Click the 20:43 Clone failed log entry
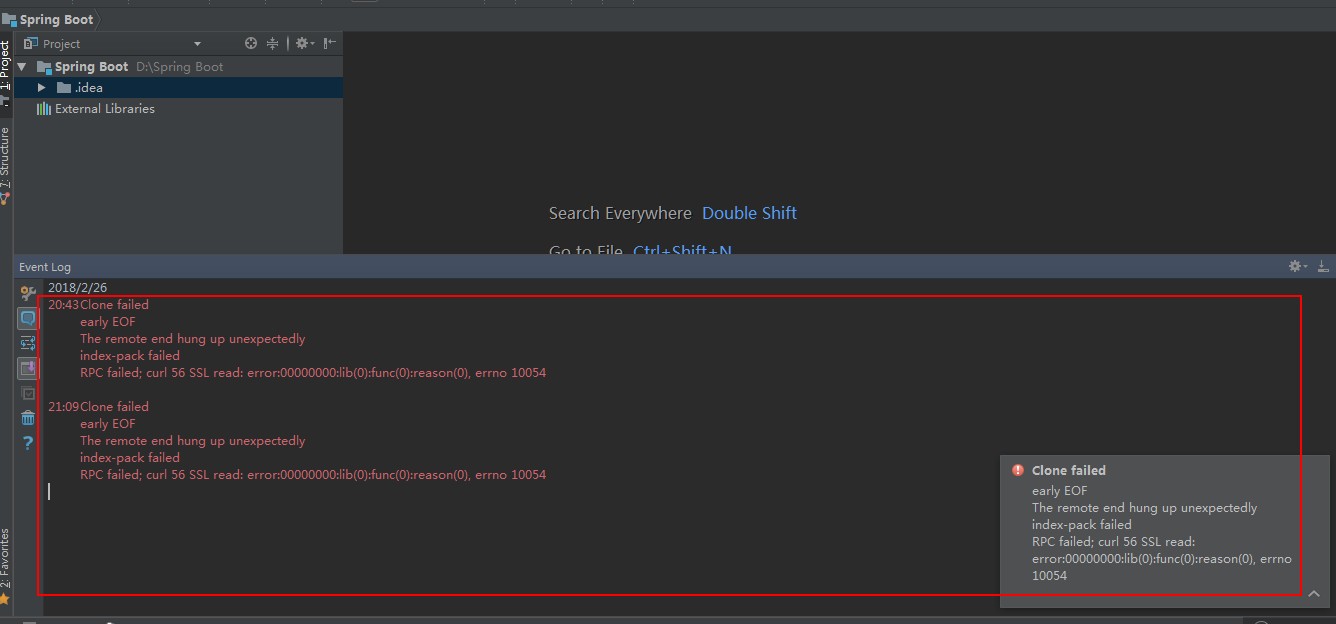 [x=98, y=304]
